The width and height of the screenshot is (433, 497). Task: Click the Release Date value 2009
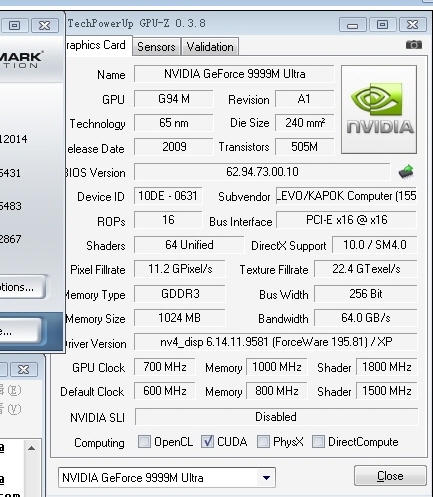pos(173,147)
